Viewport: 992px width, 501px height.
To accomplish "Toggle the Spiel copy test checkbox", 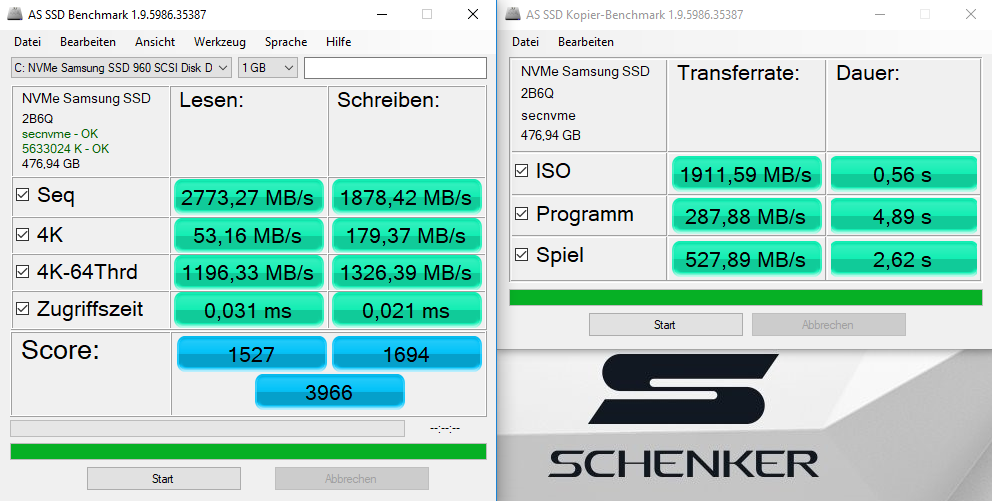I will click(x=521, y=255).
